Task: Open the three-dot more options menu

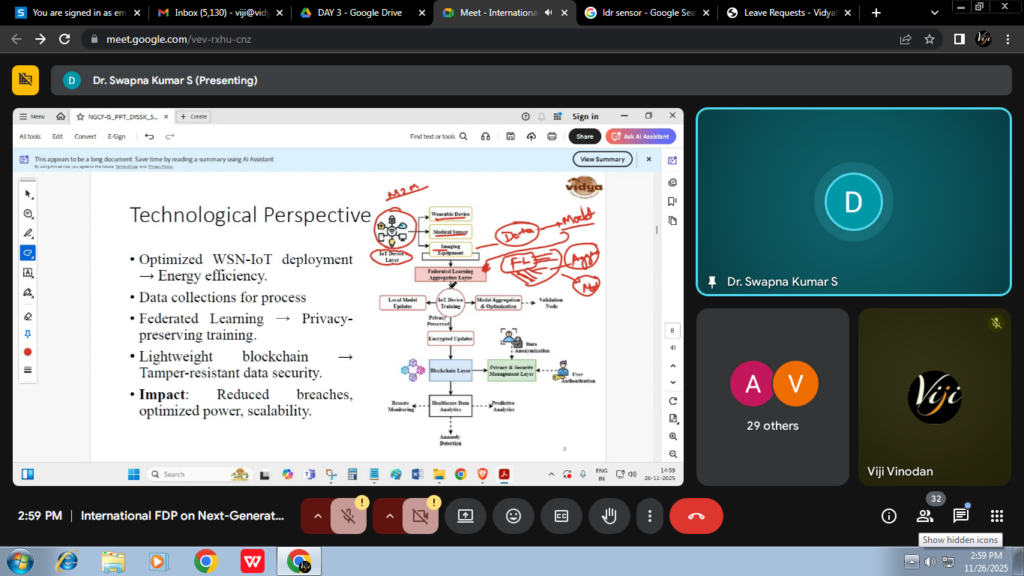Action: pos(650,516)
